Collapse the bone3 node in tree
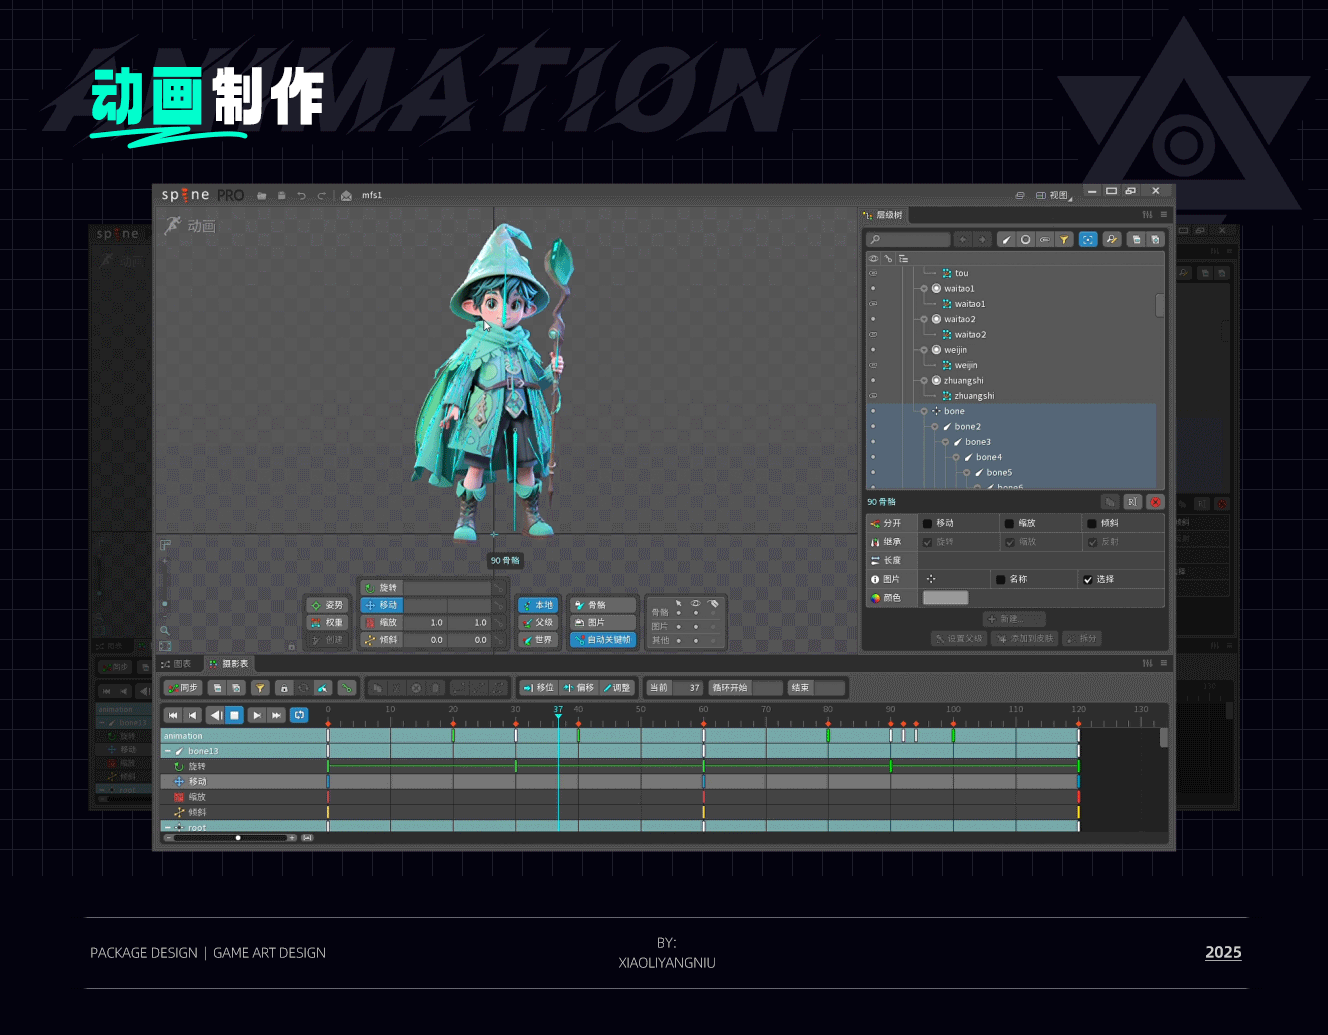Viewport: 1328px width, 1035px height. (945, 442)
